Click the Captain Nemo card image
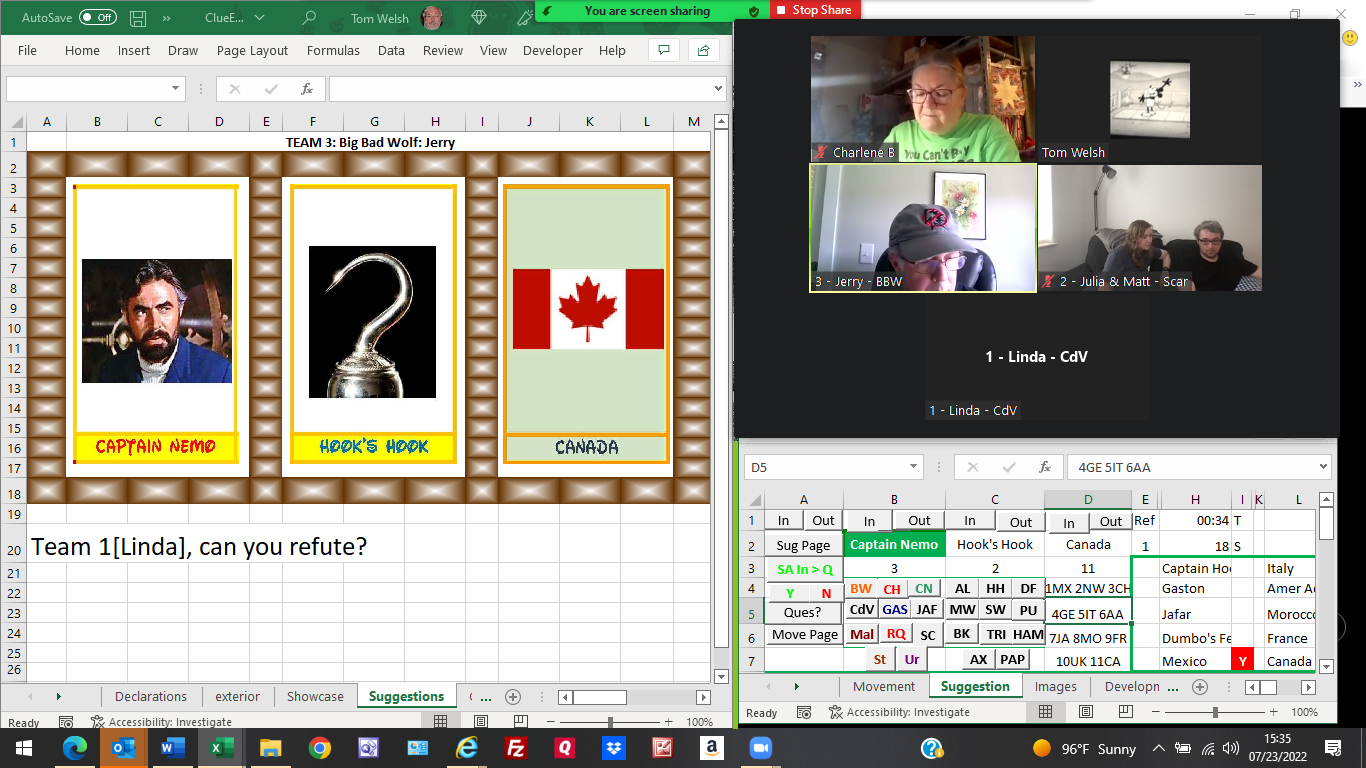 pyautogui.click(x=157, y=321)
